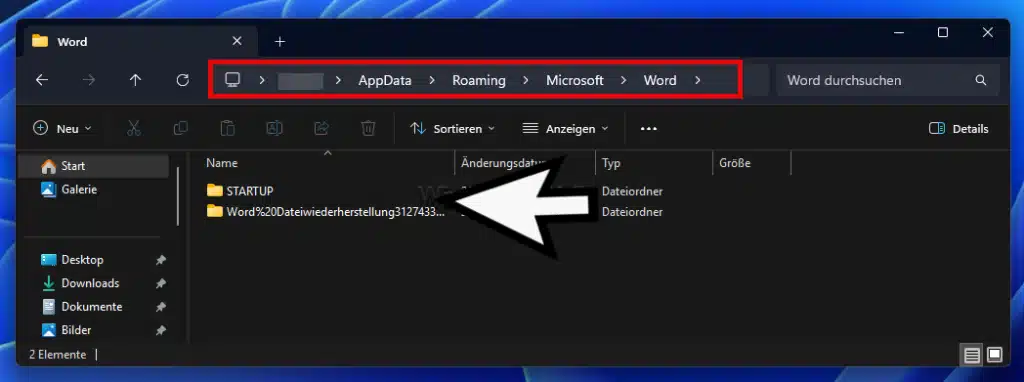This screenshot has width=1024, height=382.
Task: Go back with the left arrow
Action: [x=42, y=80]
